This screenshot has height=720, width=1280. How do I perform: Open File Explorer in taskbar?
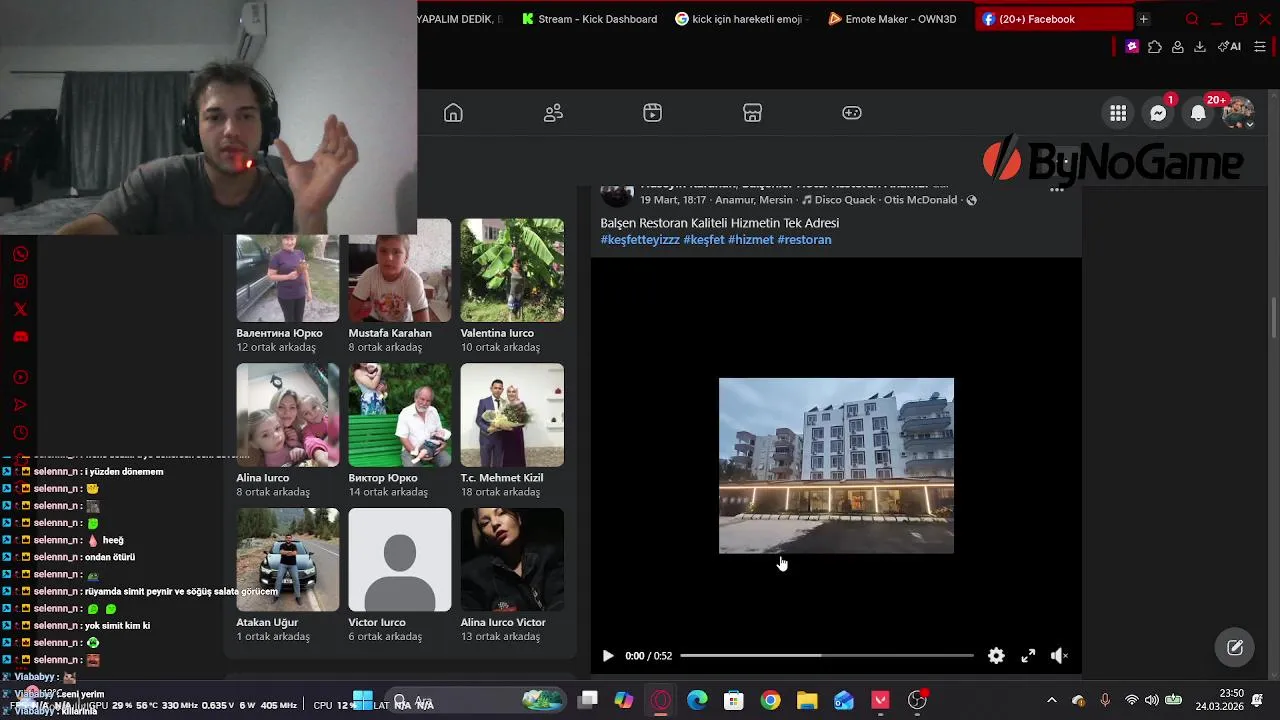coord(807,701)
